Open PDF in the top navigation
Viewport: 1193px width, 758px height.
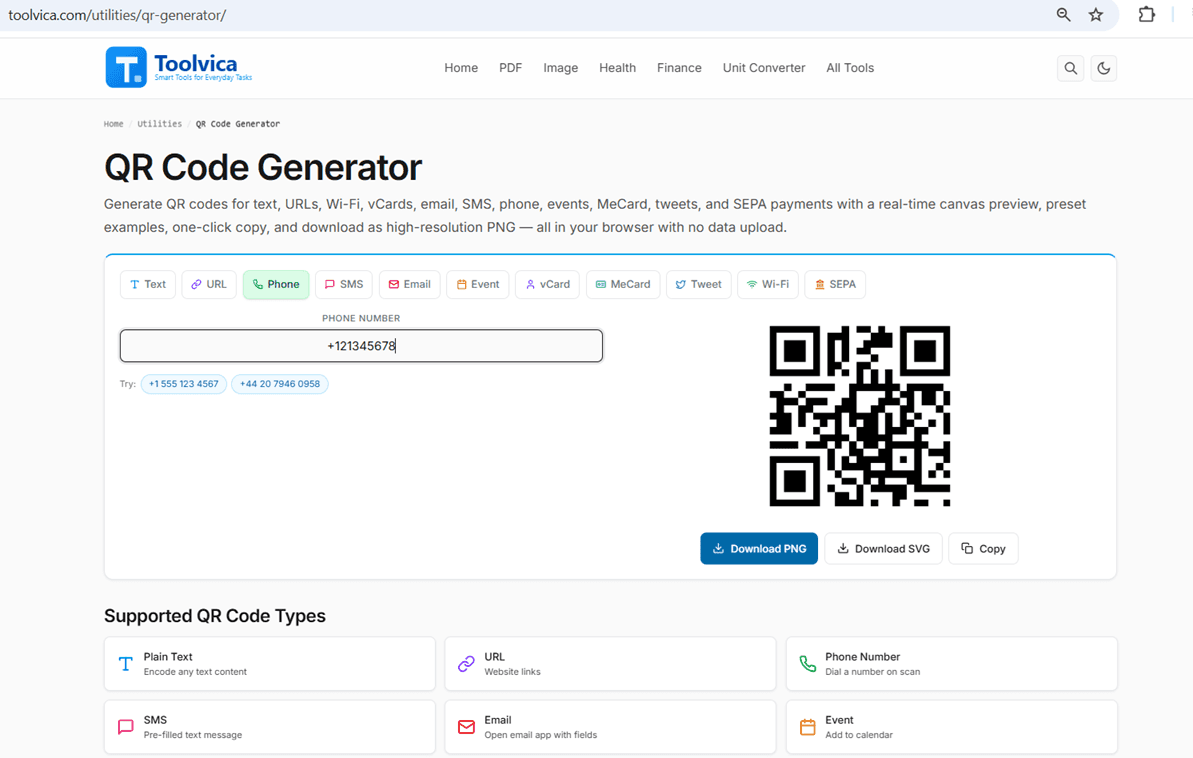(x=511, y=68)
